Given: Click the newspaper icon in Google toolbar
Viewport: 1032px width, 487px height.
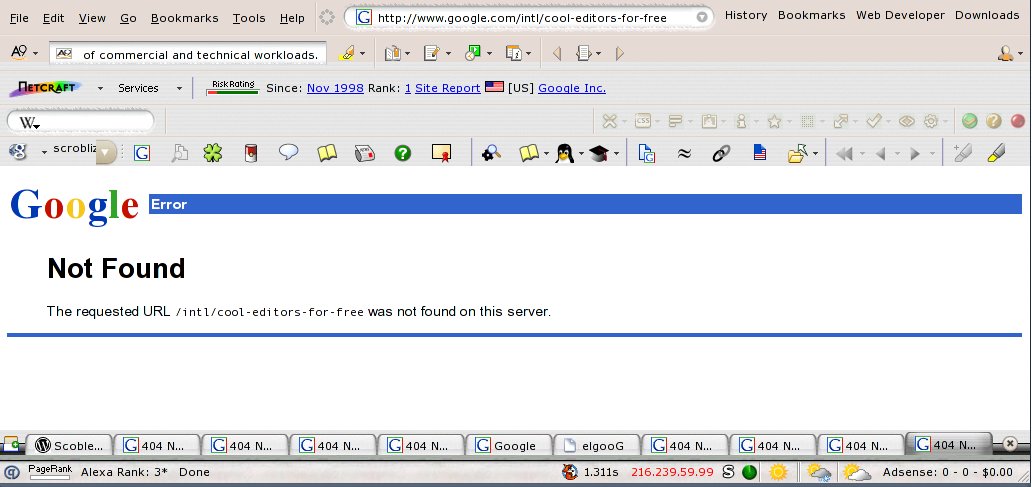Looking at the screenshot, I should (x=365, y=153).
